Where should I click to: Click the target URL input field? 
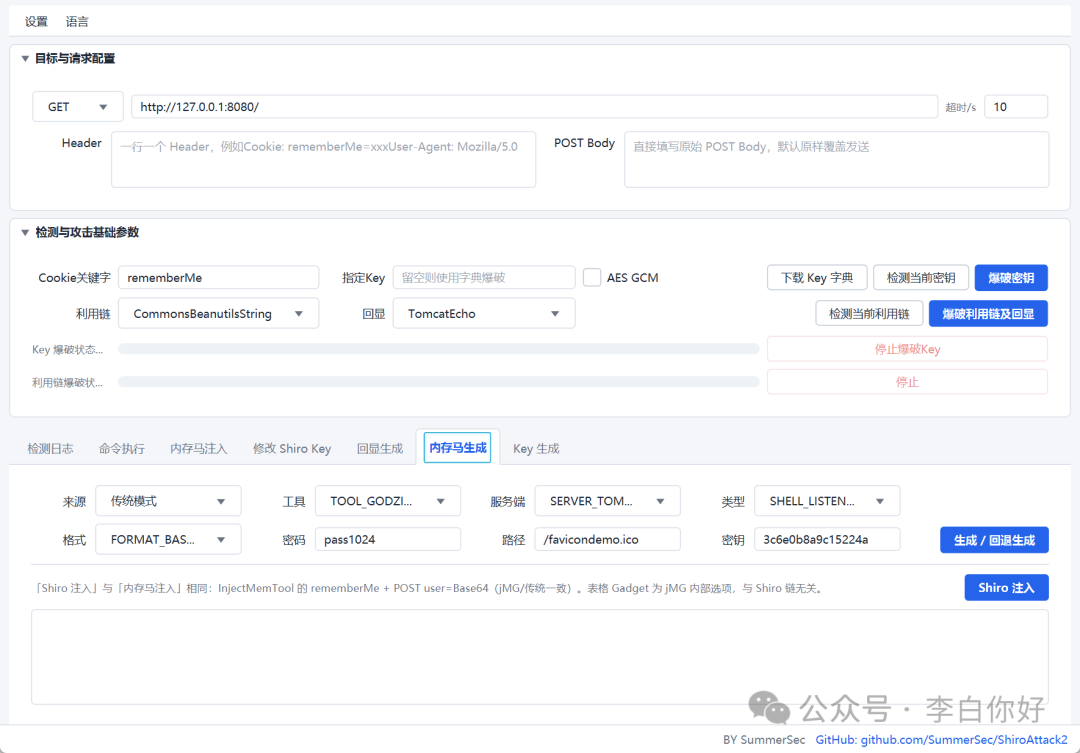534,107
